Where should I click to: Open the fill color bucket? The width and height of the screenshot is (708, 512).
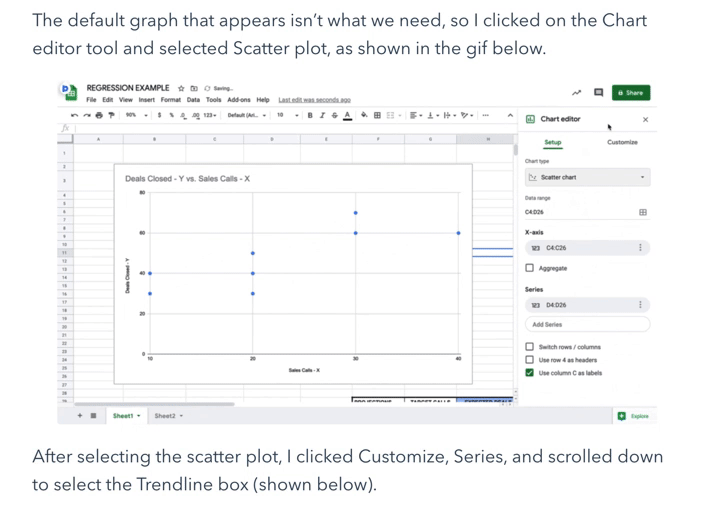coord(364,115)
